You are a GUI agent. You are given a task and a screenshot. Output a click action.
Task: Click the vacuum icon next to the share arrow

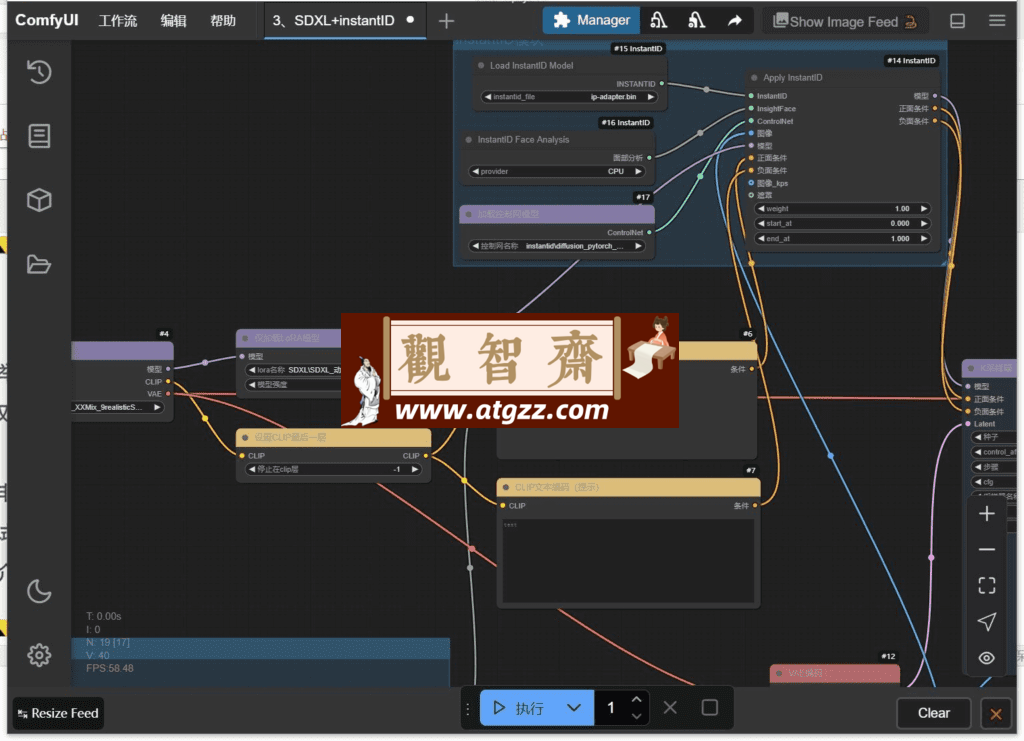[696, 21]
